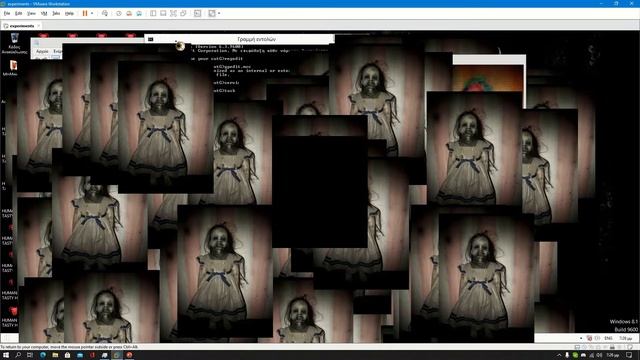Pause the virtual machine with the orange suspend icon
The height and width of the screenshot is (360, 640).
click(x=85, y=13)
